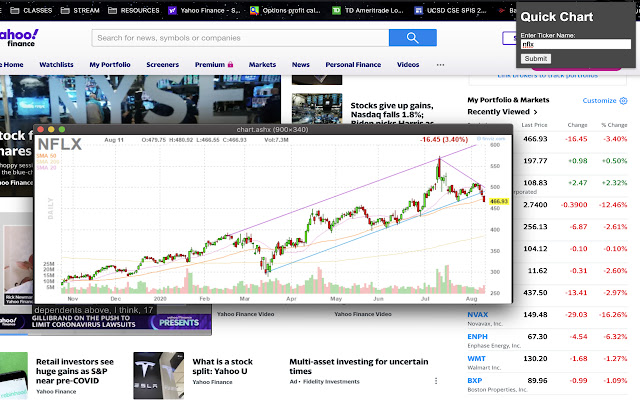The width and height of the screenshot is (640, 400).
Task: Open the ad options three-dot menu
Action: (x=436, y=381)
